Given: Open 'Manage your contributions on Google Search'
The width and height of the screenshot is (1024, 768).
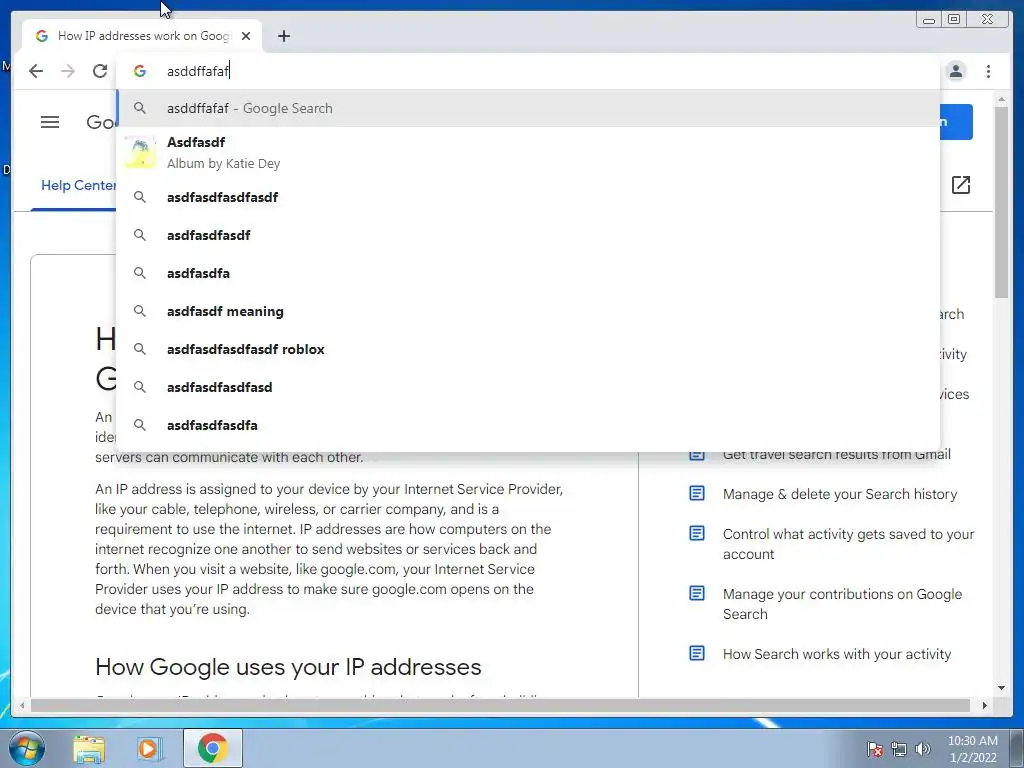Looking at the screenshot, I should pyautogui.click(x=842, y=604).
